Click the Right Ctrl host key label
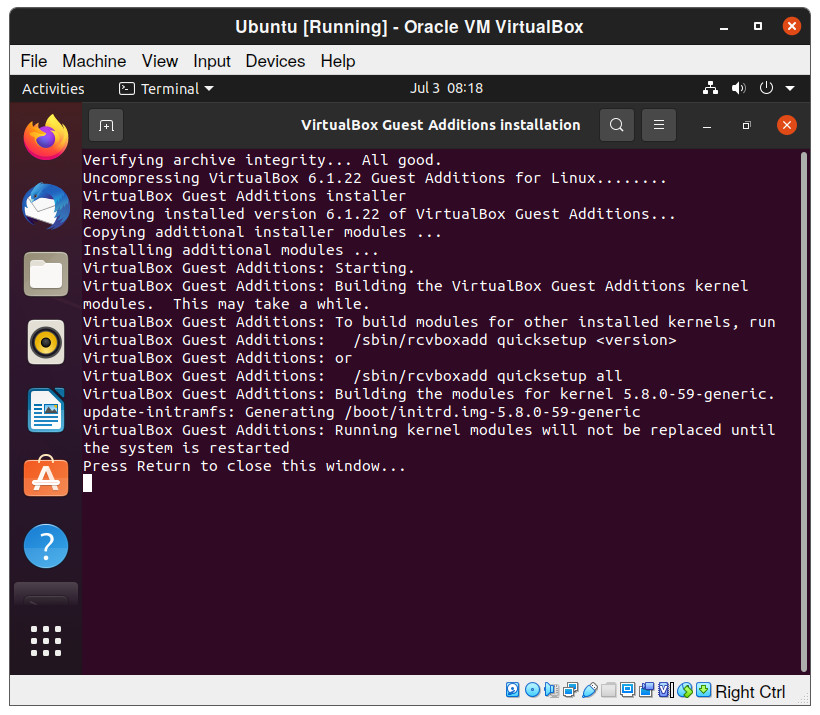 tap(750, 691)
